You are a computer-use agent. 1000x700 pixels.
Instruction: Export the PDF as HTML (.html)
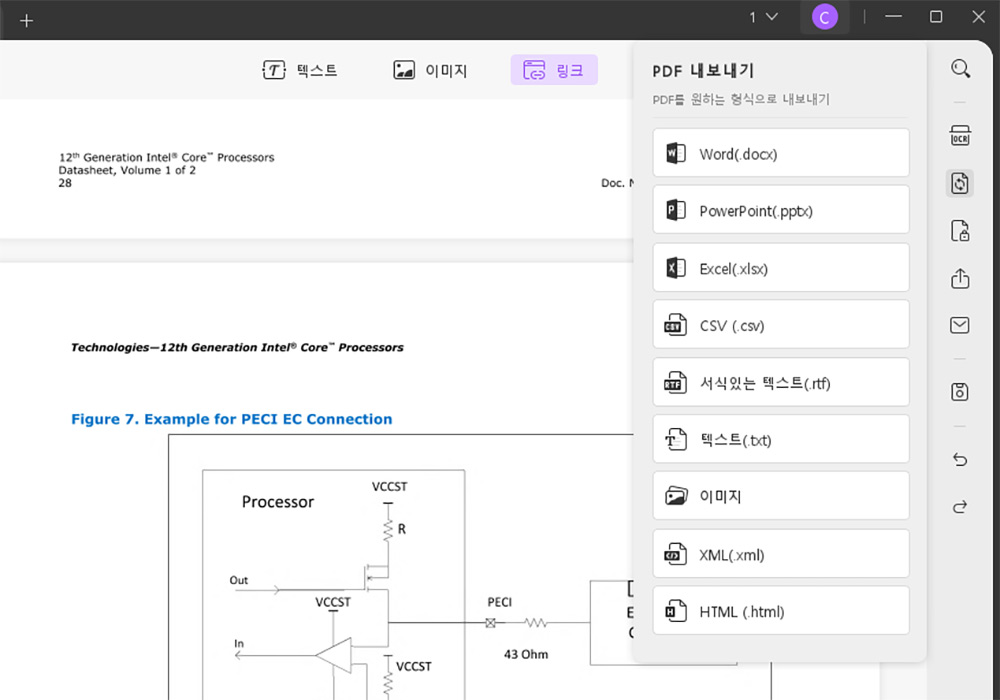[x=781, y=611]
